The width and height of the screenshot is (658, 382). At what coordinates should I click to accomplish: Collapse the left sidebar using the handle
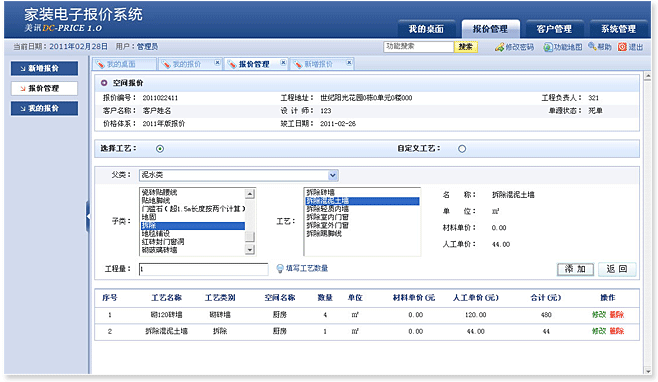coord(88,217)
